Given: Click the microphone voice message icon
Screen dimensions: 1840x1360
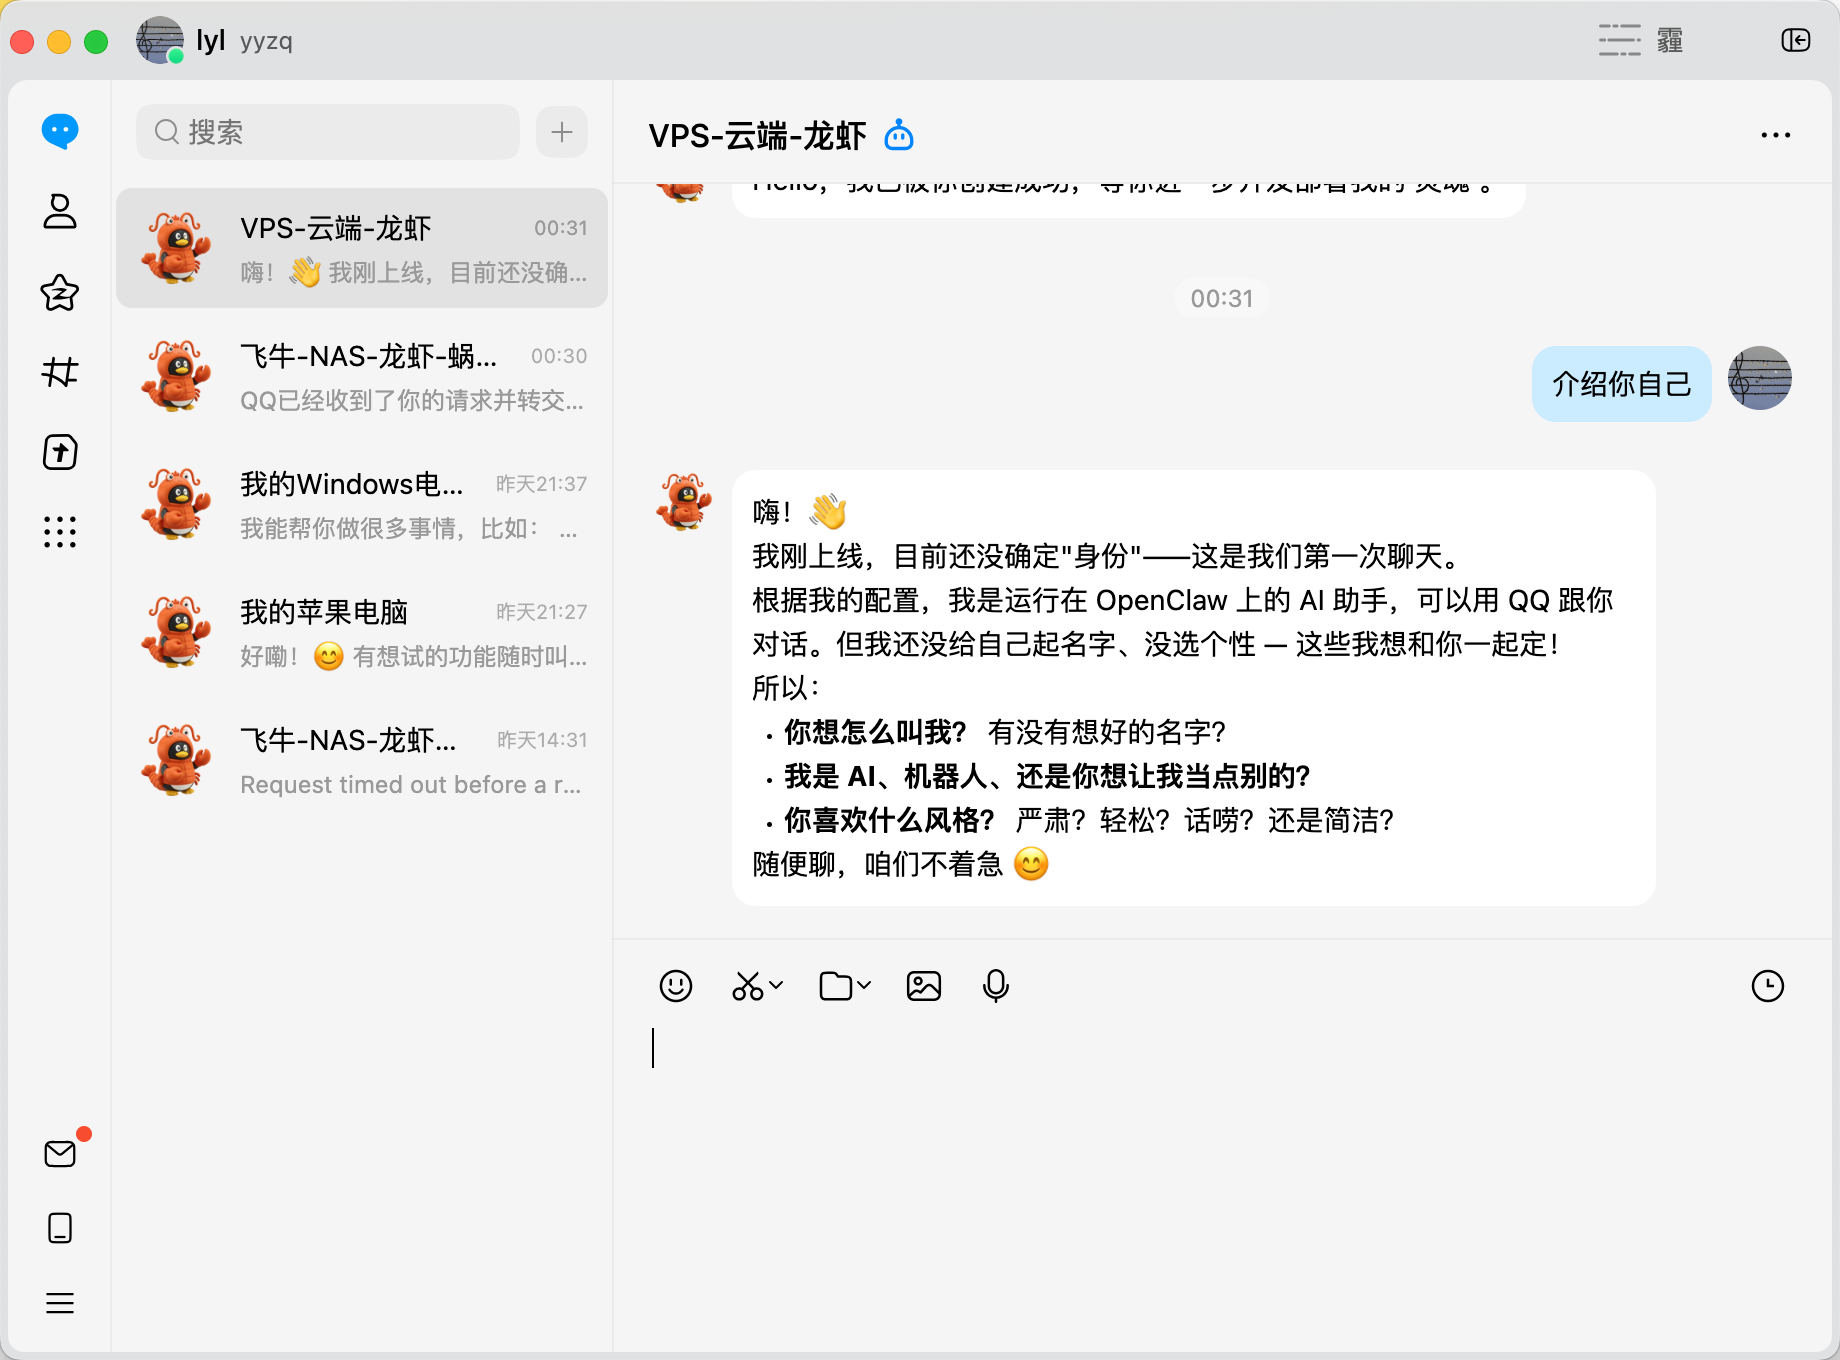Looking at the screenshot, I should pos(996,986).
